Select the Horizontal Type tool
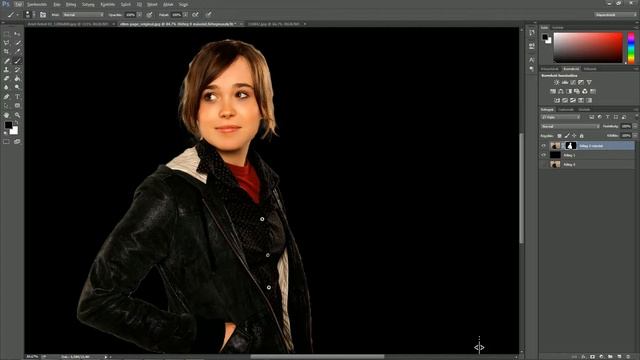The height and width of the screenshot is (360, 640). (x=17, y=97)
